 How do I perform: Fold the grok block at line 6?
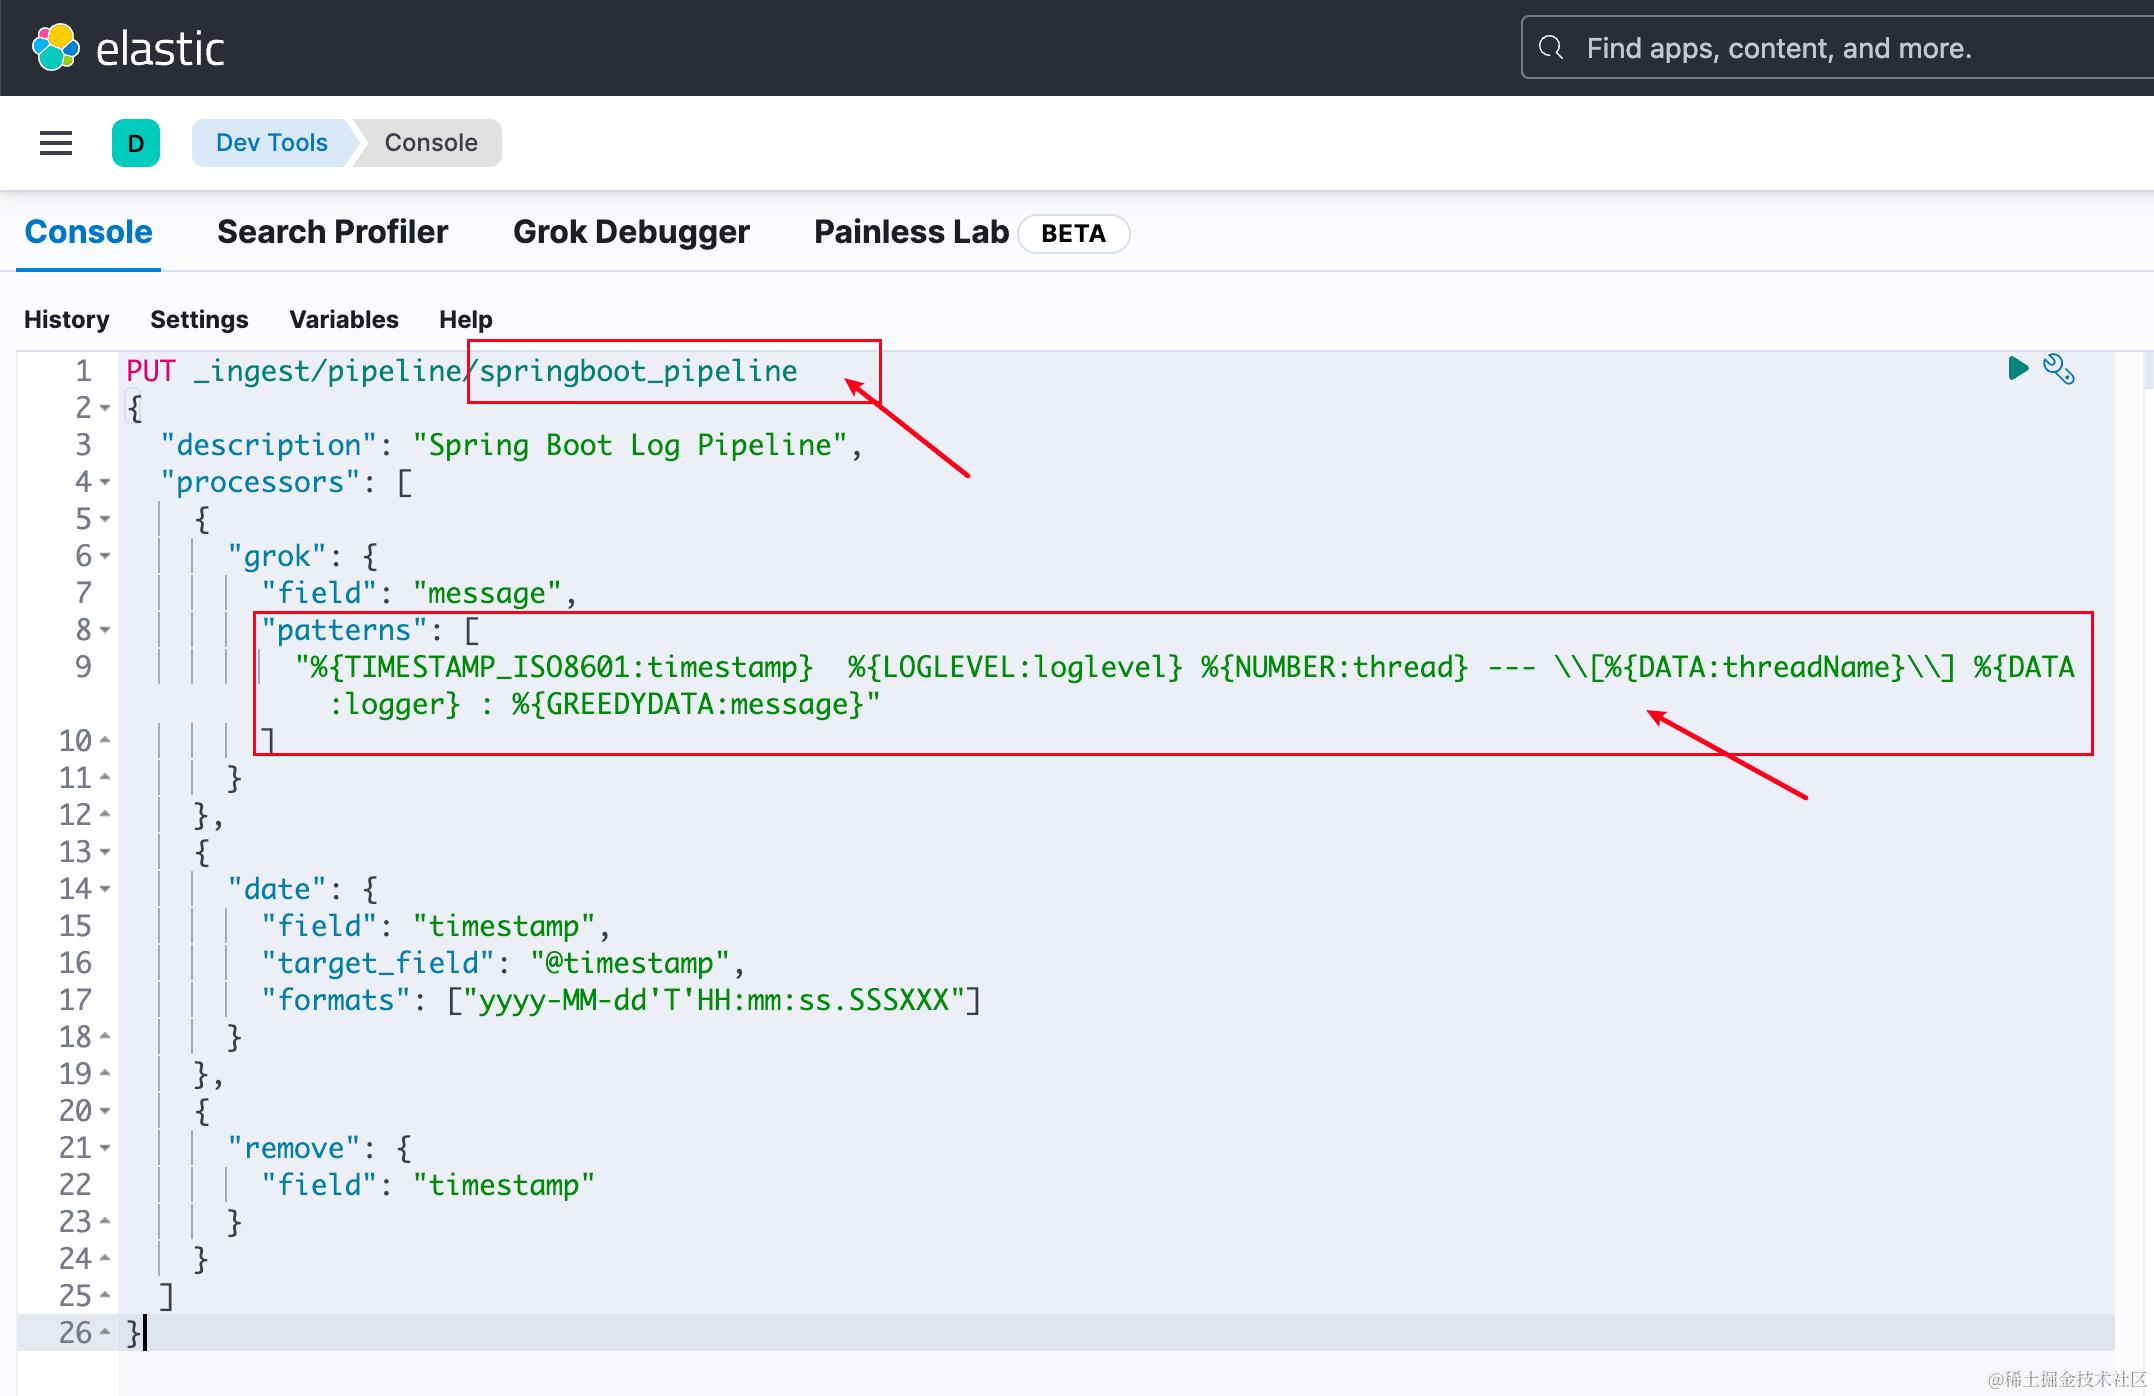coord(105,556)
